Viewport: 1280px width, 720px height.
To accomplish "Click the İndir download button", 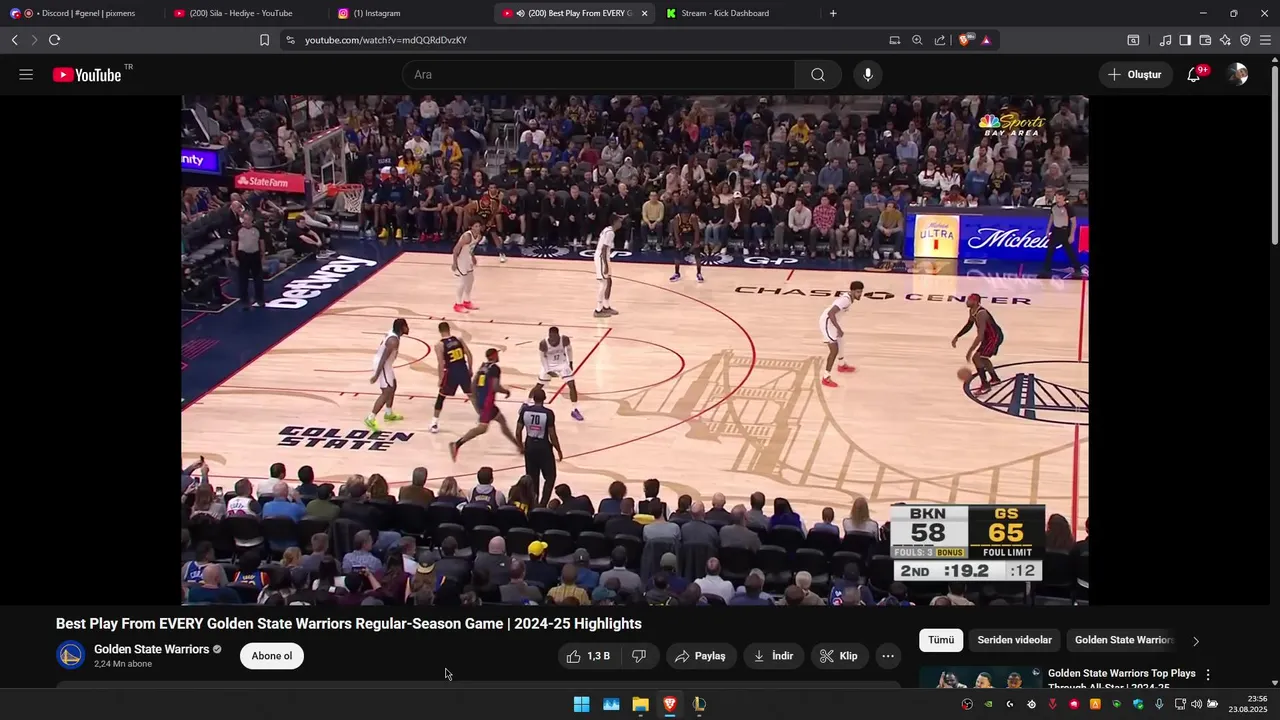I will pyautogui.click(x=773, y=656).
